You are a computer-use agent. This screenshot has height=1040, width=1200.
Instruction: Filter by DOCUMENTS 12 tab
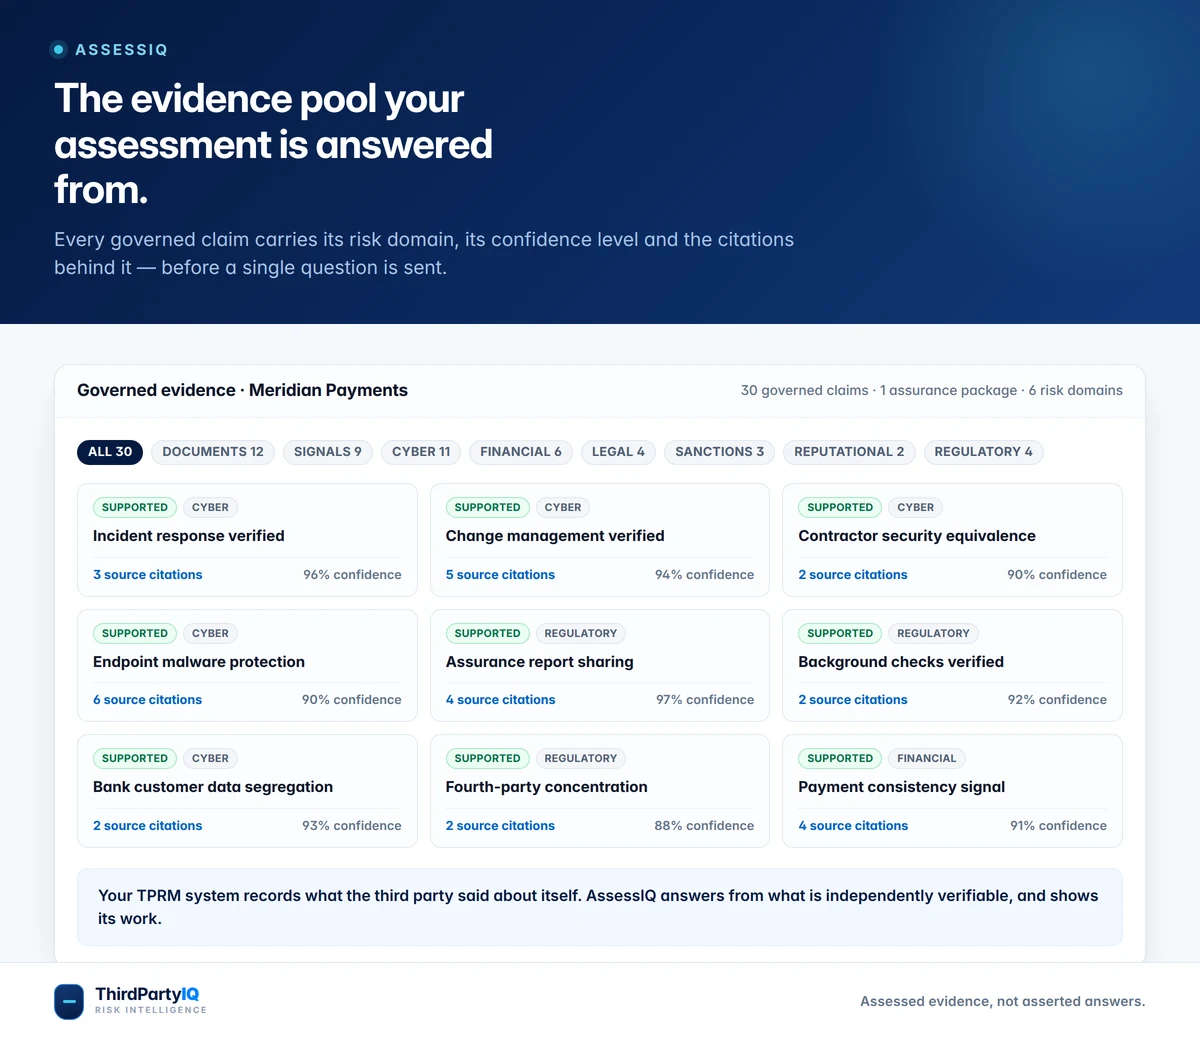tap(213, 452)
